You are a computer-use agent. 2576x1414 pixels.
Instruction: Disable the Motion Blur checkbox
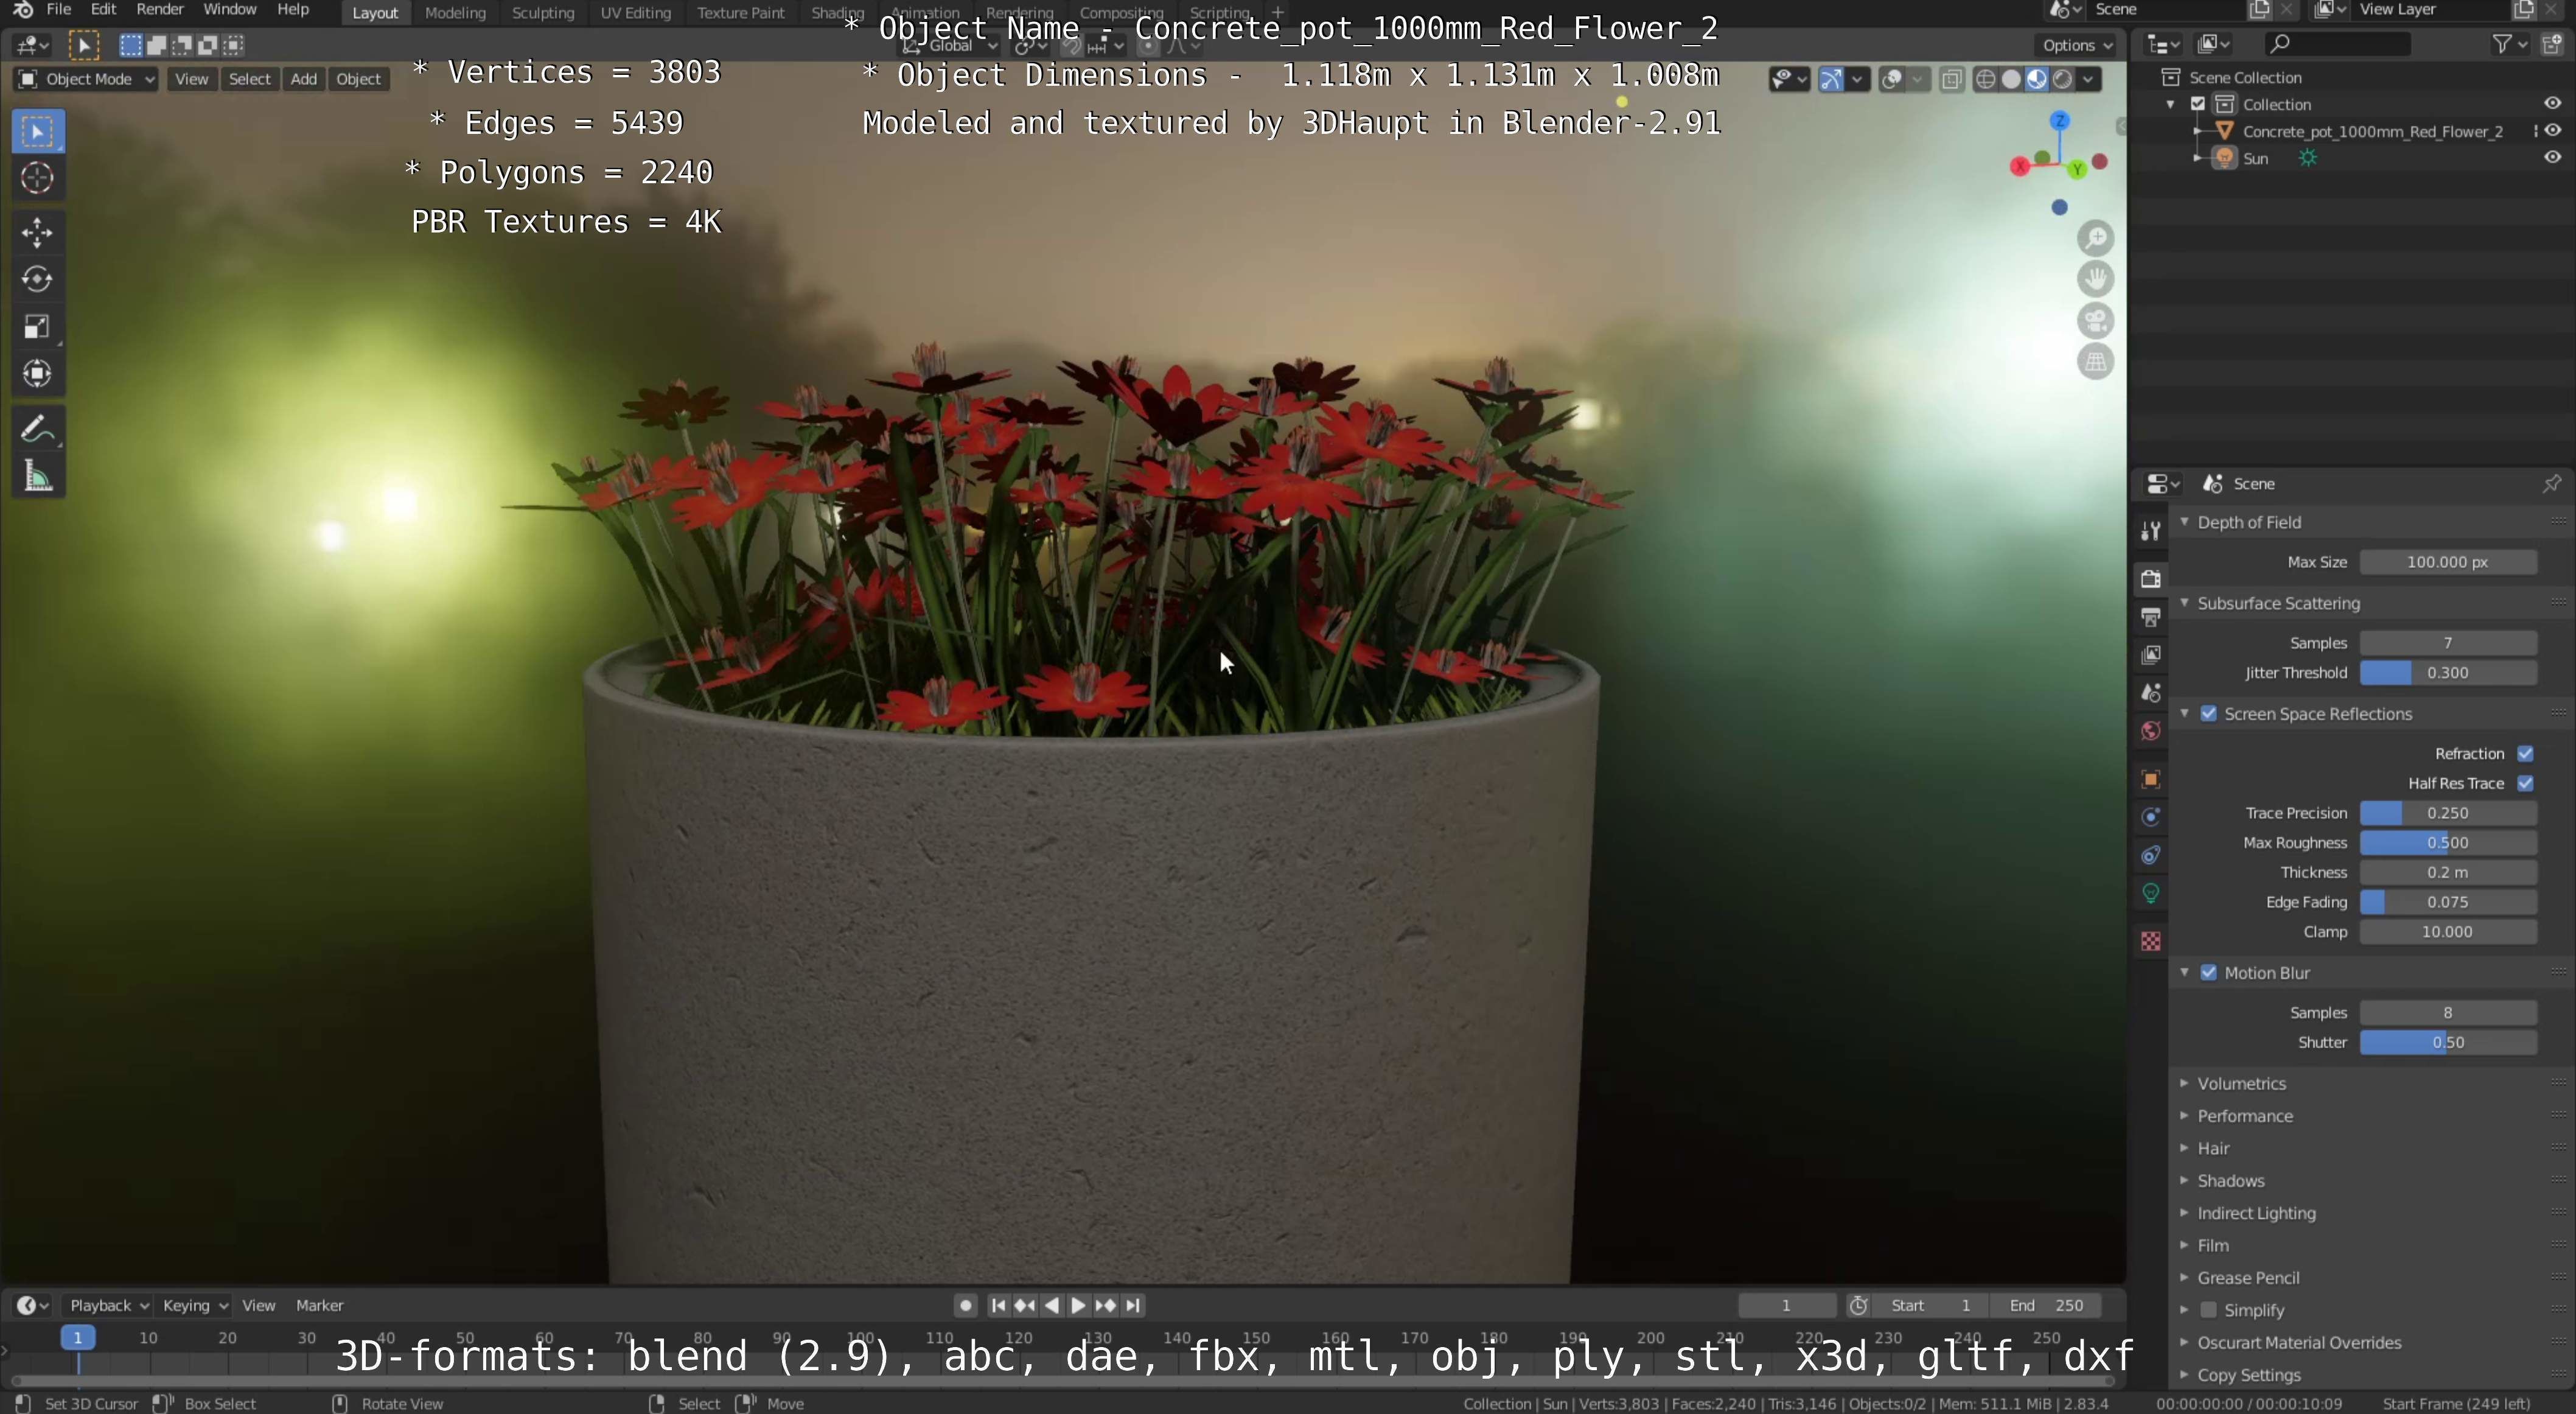[x=2209, y=973]
